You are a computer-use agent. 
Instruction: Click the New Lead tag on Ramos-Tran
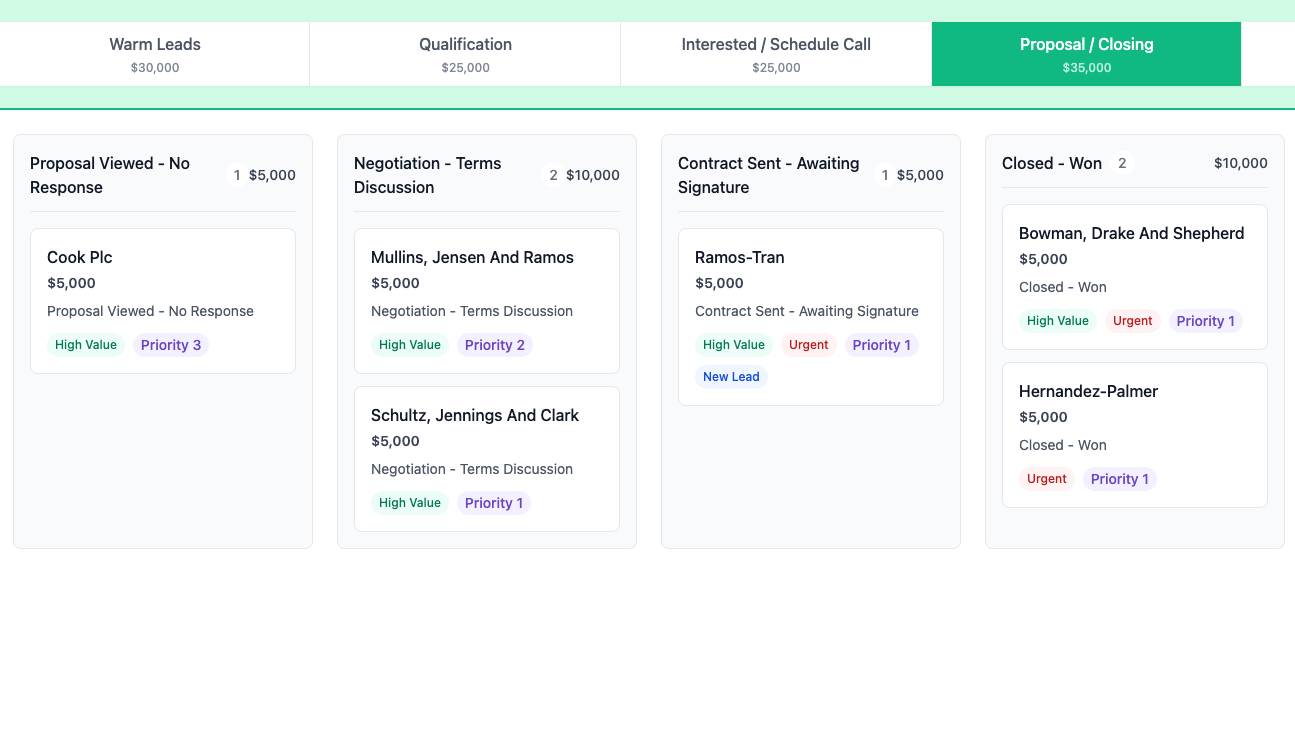731,376
